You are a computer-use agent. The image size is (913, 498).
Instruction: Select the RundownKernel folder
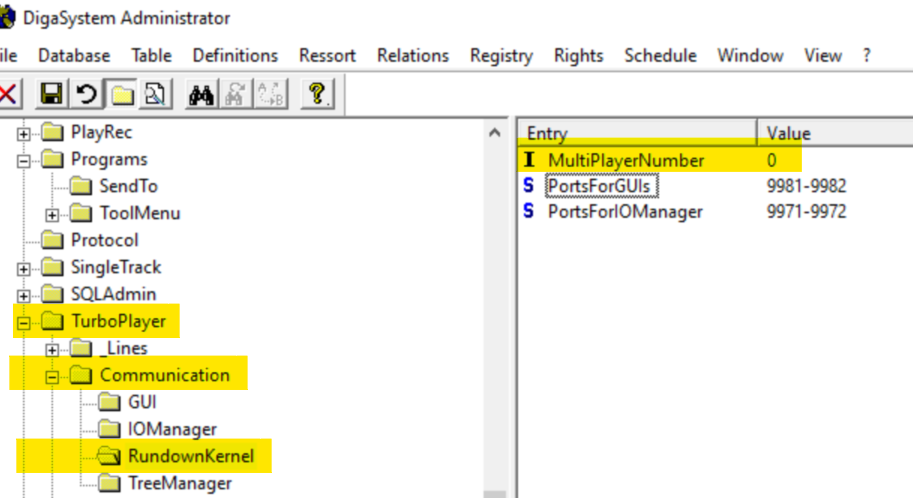[x=190, y=457]
